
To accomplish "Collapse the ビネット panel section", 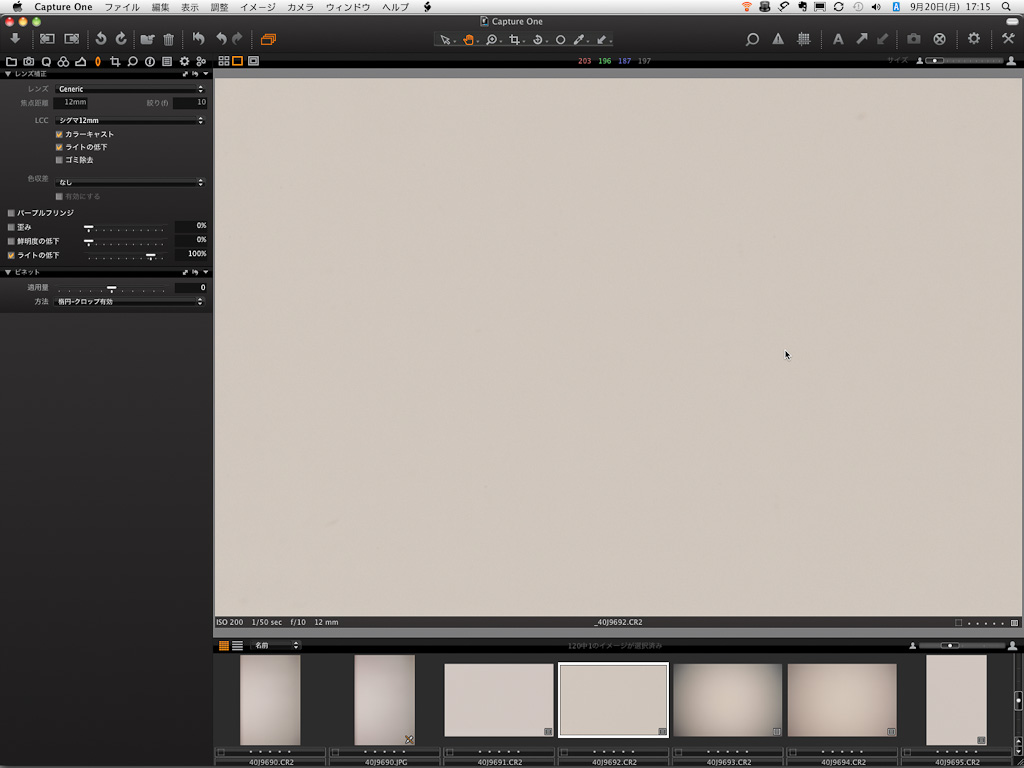I will pyautogui.click(x=8, y=272).
